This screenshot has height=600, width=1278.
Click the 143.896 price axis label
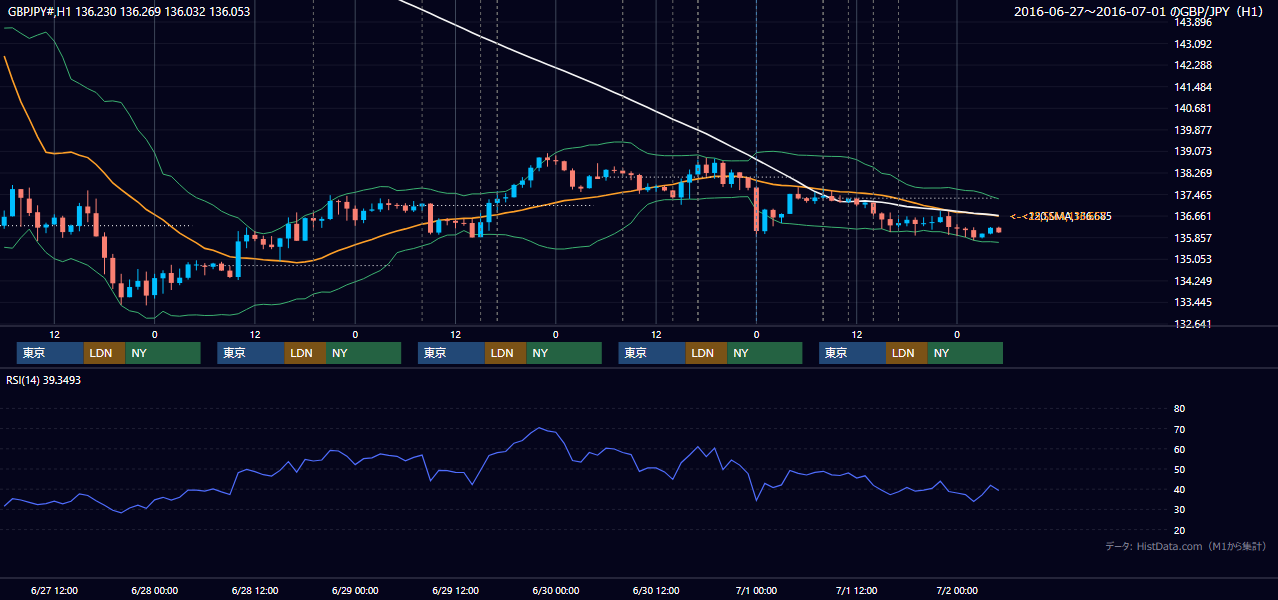1194,22
